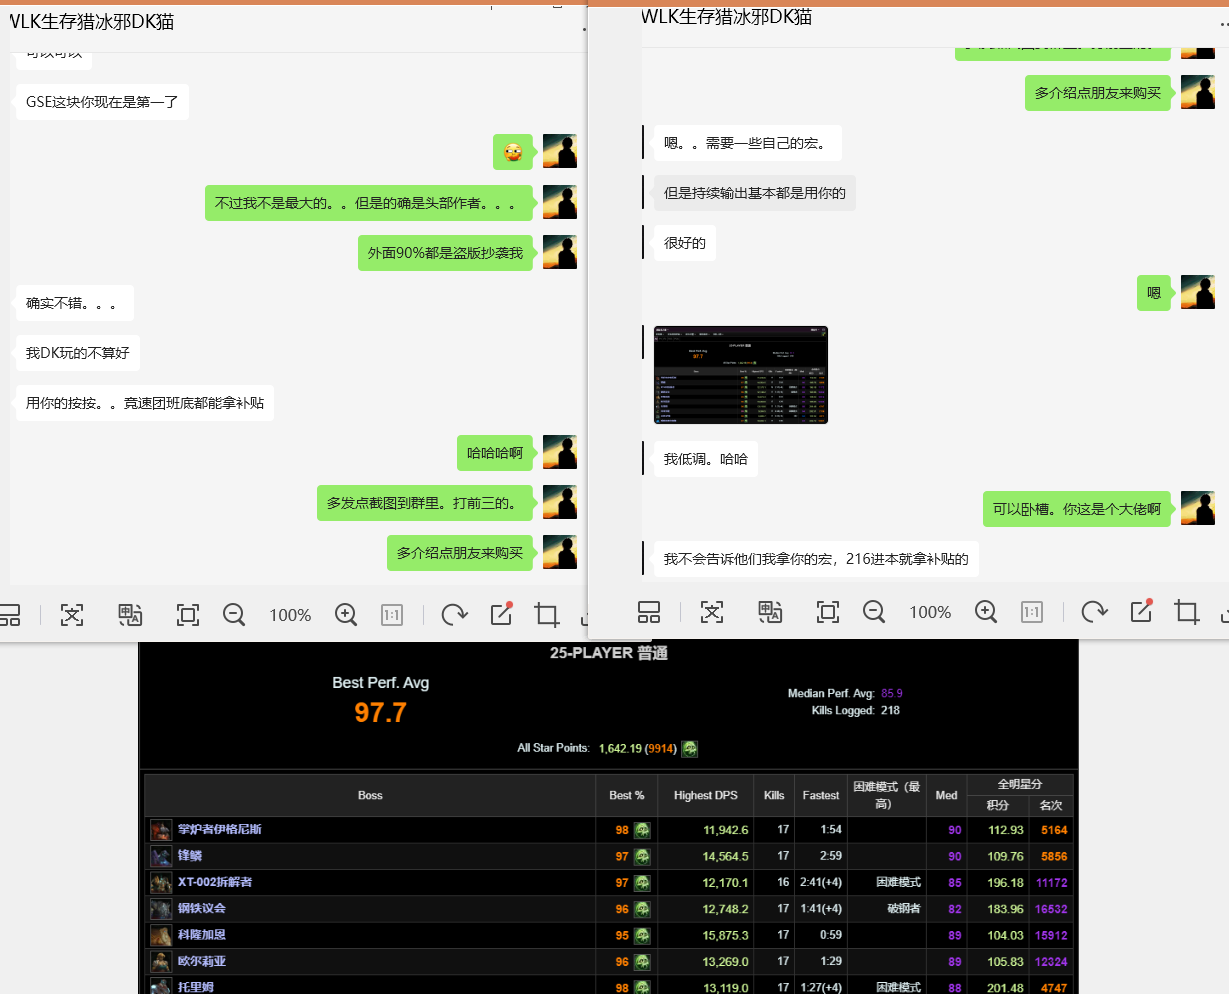Click edit icon with red dot in right viewer
This screenshot has height=994, width=1229.
click(1141, 612)
